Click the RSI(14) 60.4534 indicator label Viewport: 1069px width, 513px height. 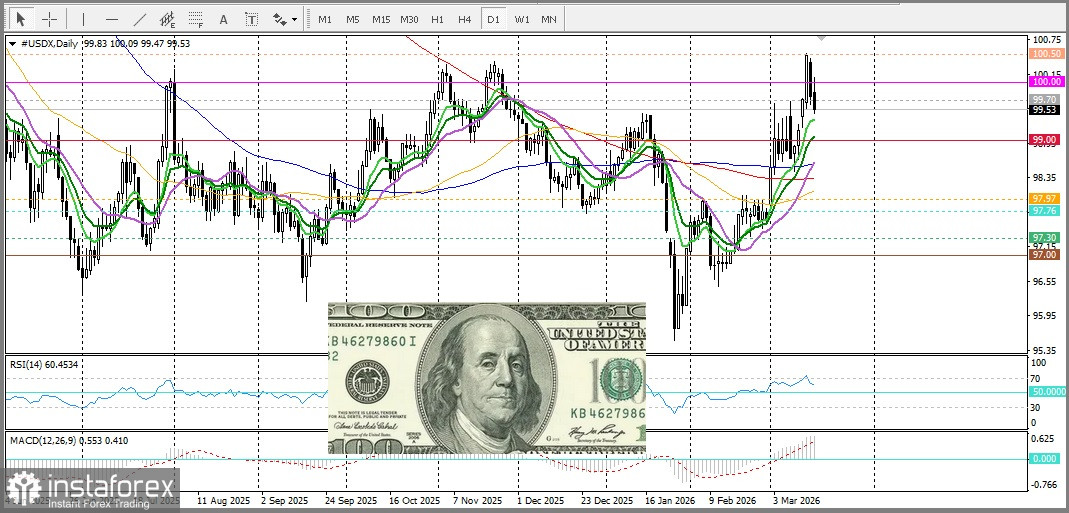point(44,364)
